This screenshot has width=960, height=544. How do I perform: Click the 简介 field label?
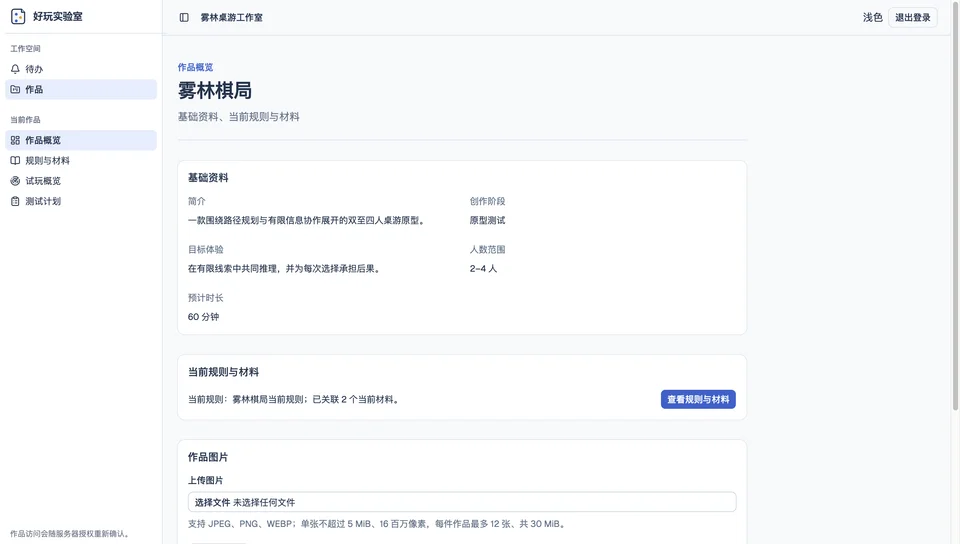pyautogui.click(x=197, y=201)
